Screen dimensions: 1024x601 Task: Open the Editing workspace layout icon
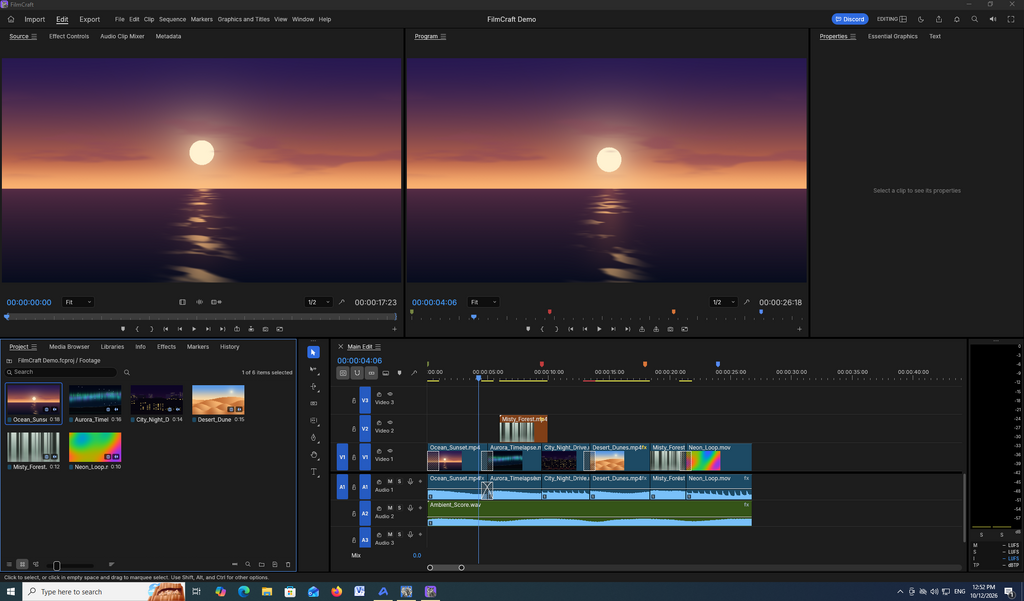pyautogui.click(x=903, y=20)
